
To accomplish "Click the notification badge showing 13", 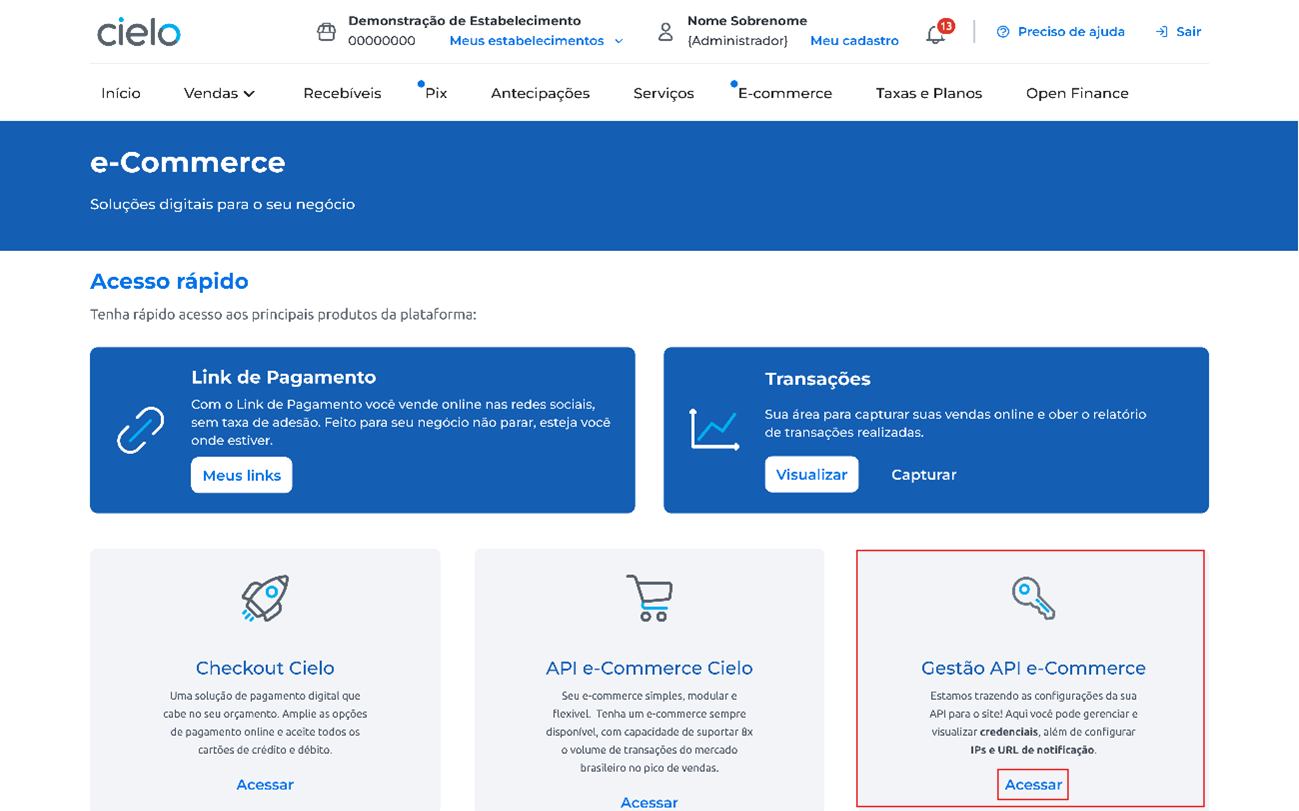I will point(946,26).
